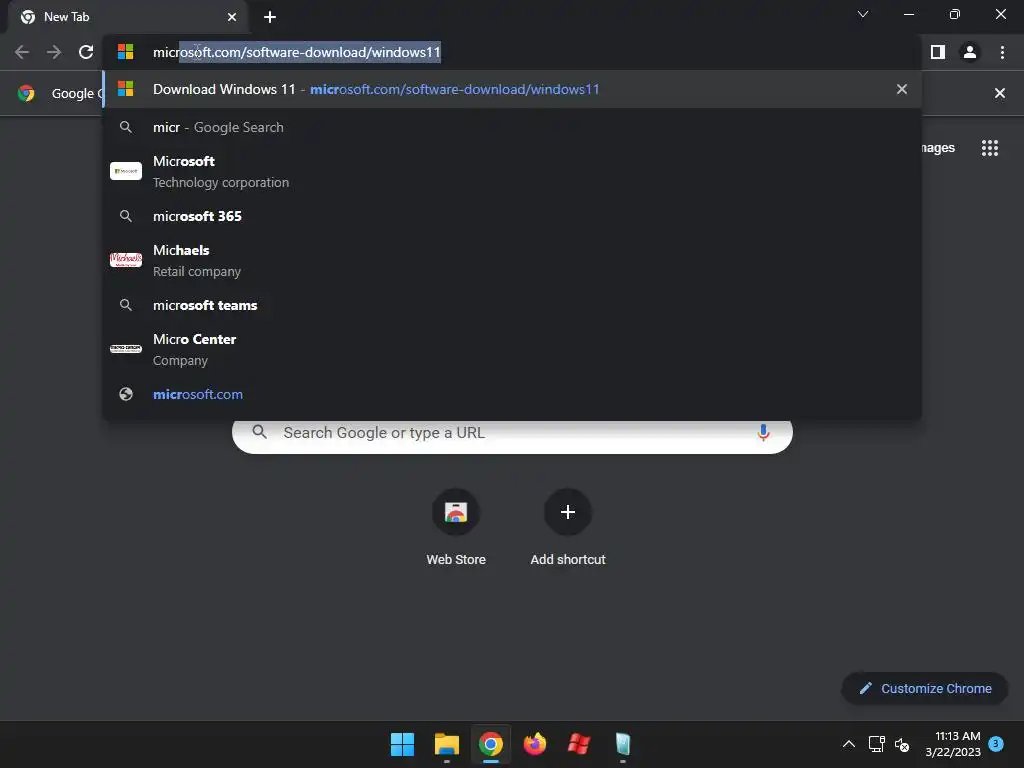Open the clock showing 11:13 AM
The height and width of the screenshot is (768, 1024).
click(953, 744)
